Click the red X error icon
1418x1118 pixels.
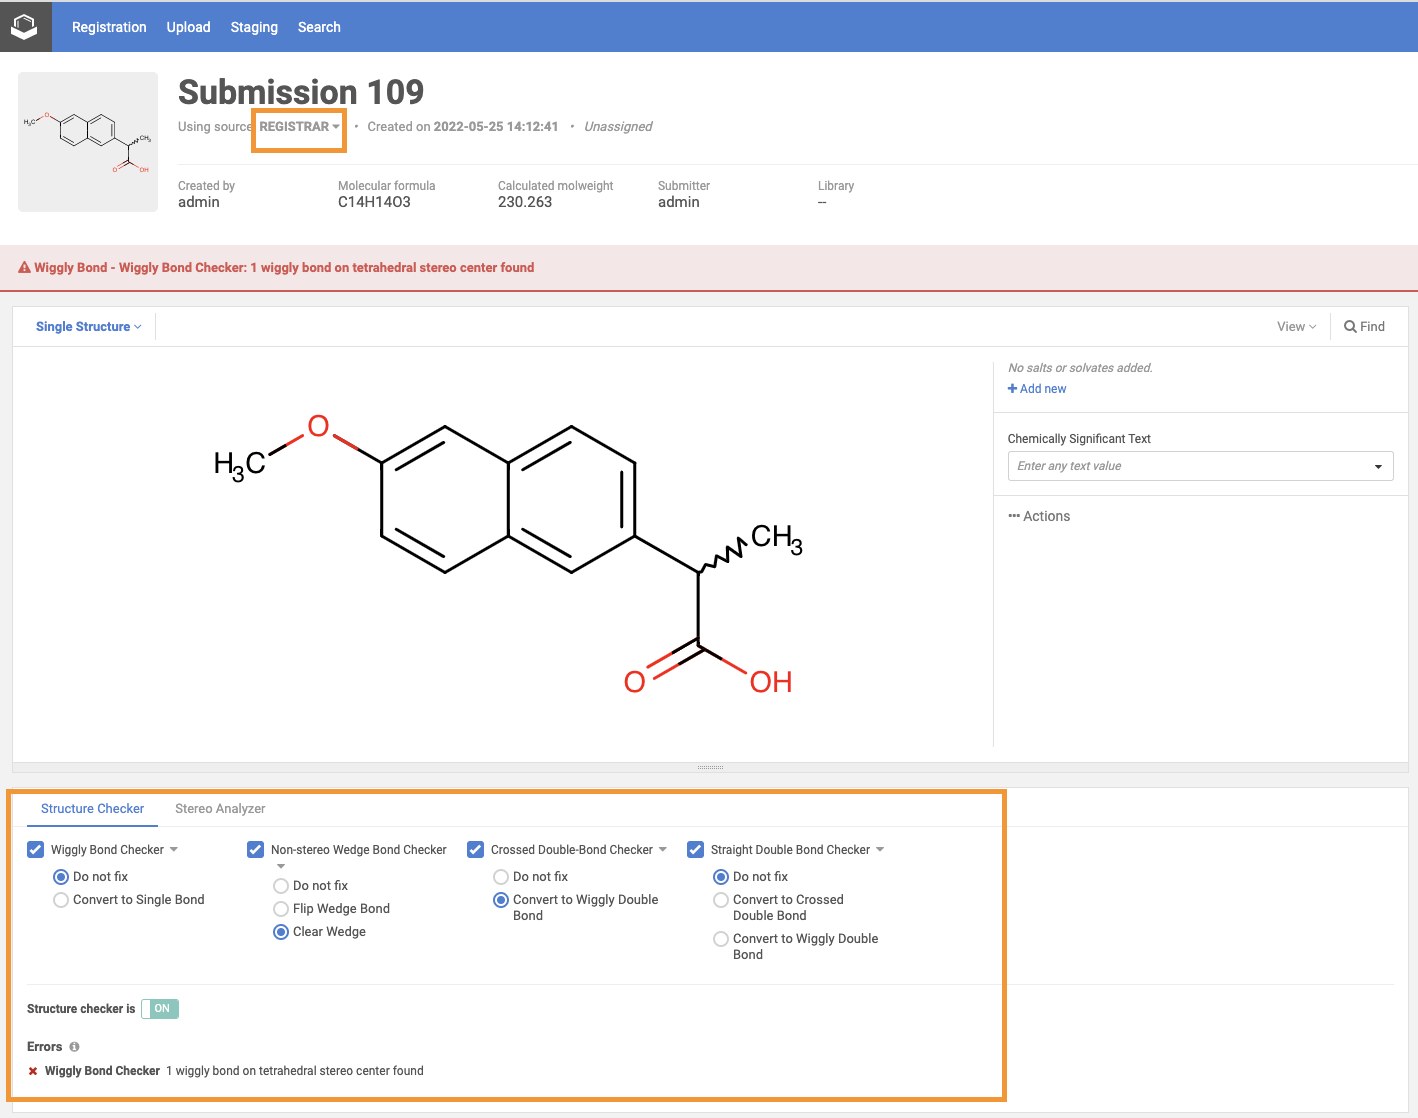(33, 1071)
